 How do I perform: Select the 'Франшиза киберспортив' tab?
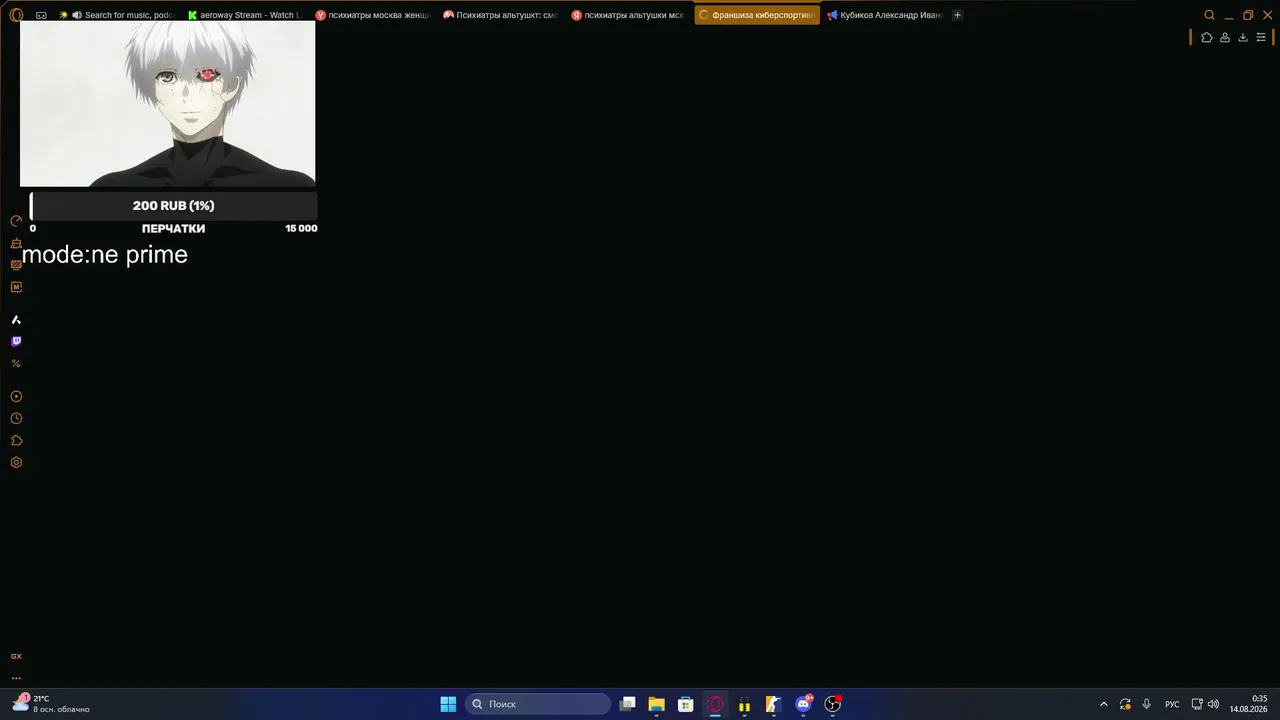coord(757,15)
